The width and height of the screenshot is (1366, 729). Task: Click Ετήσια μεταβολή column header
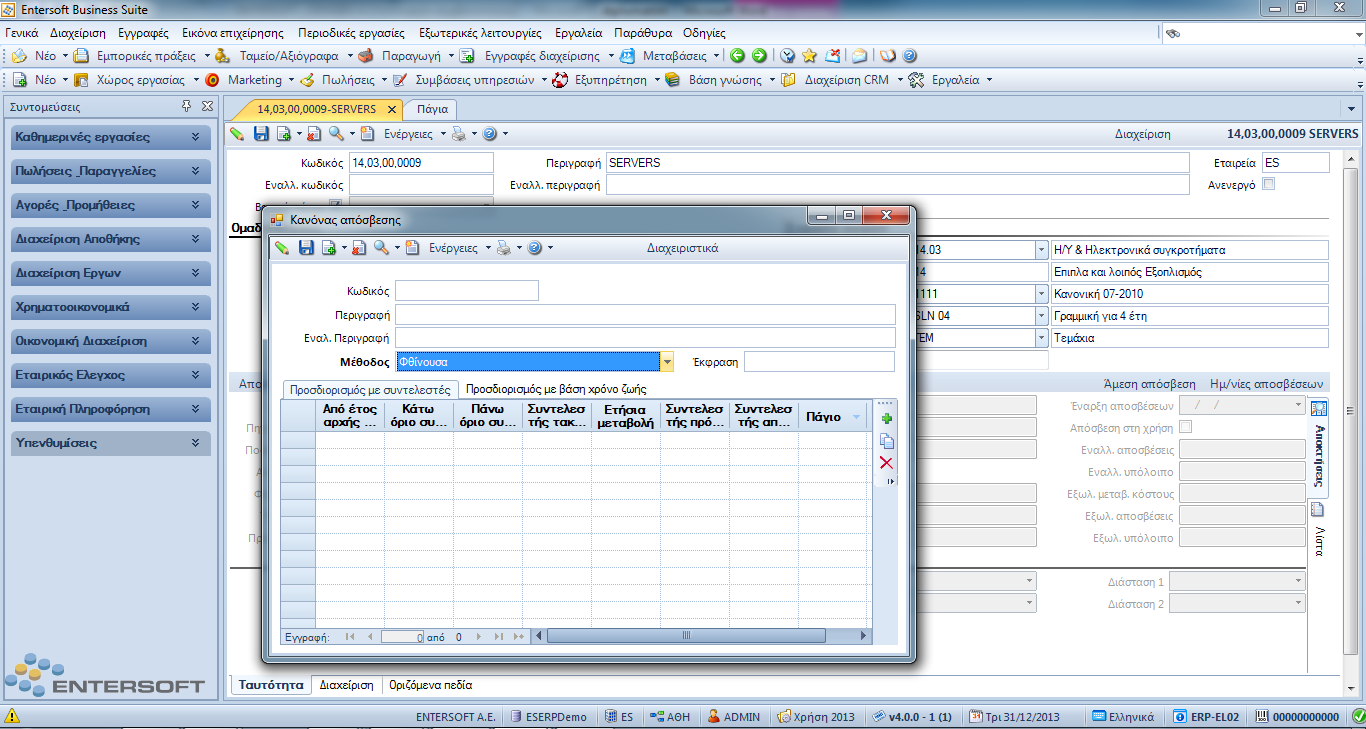[x=625, y=416]
